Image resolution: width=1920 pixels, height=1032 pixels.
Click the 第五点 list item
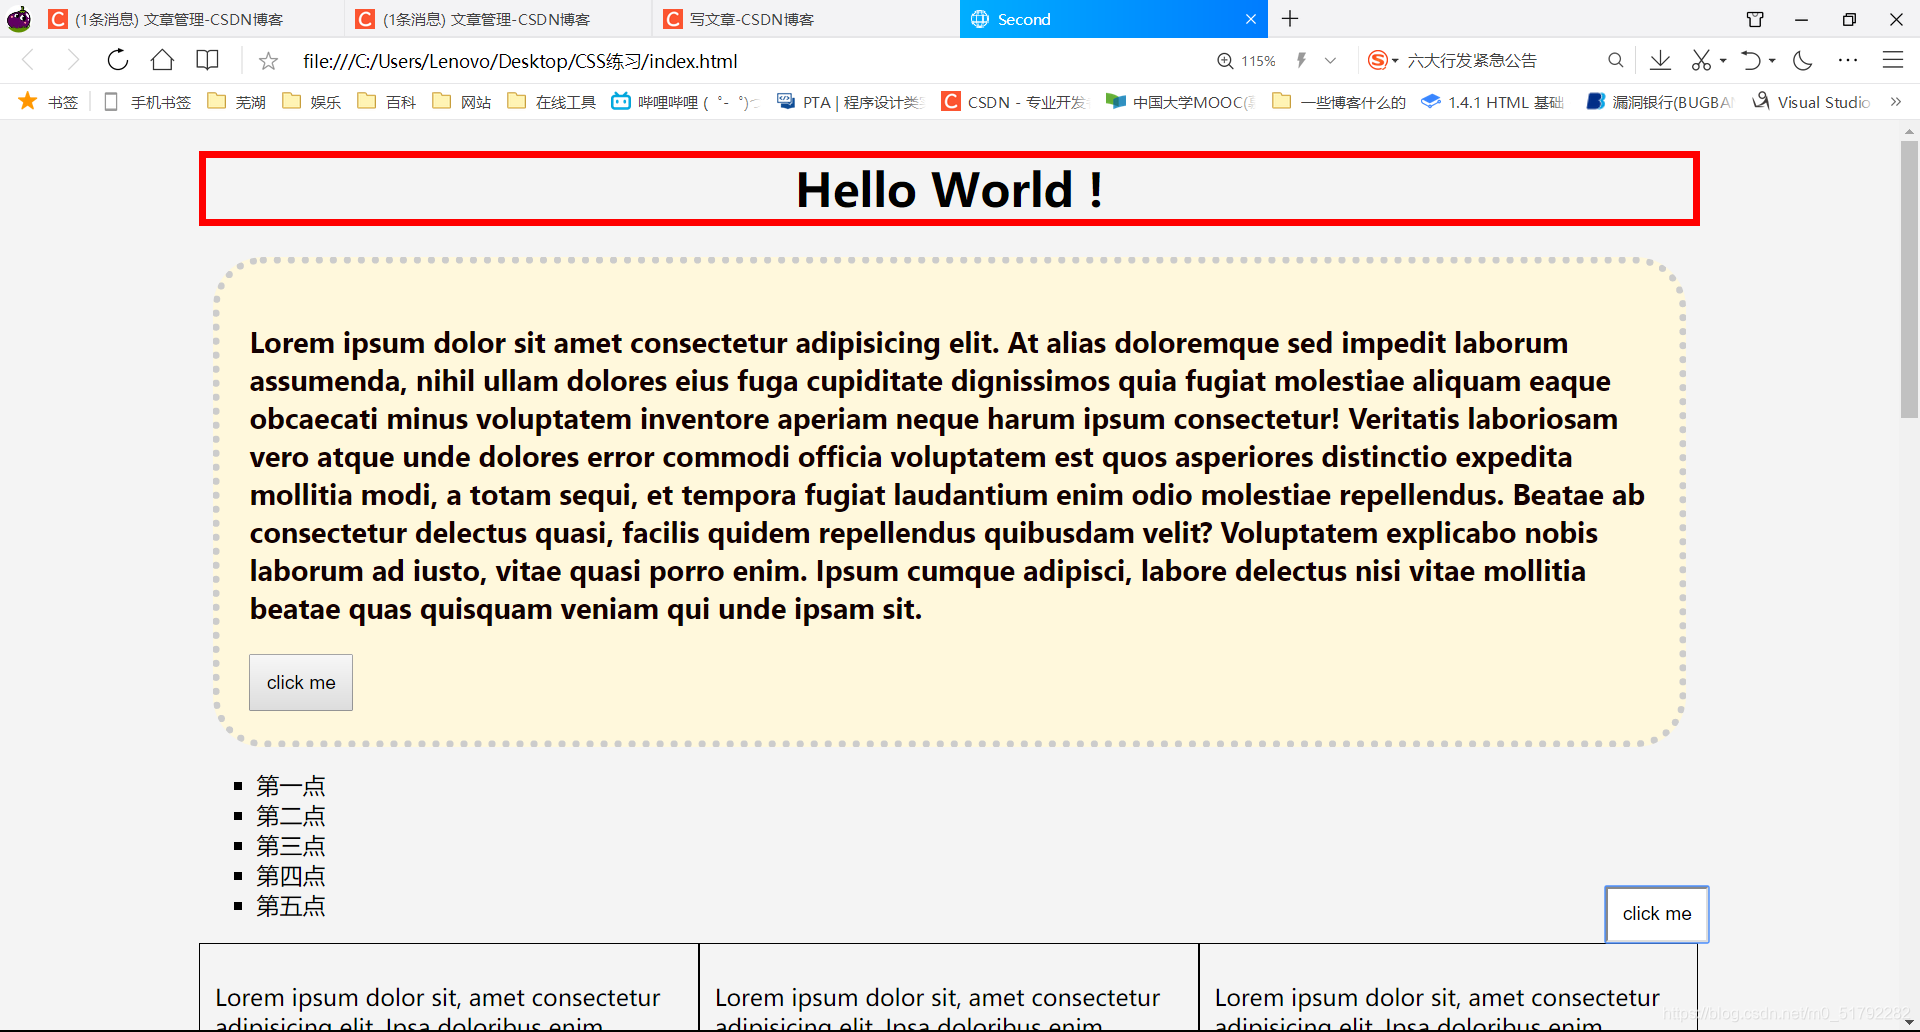click(290, 906)
